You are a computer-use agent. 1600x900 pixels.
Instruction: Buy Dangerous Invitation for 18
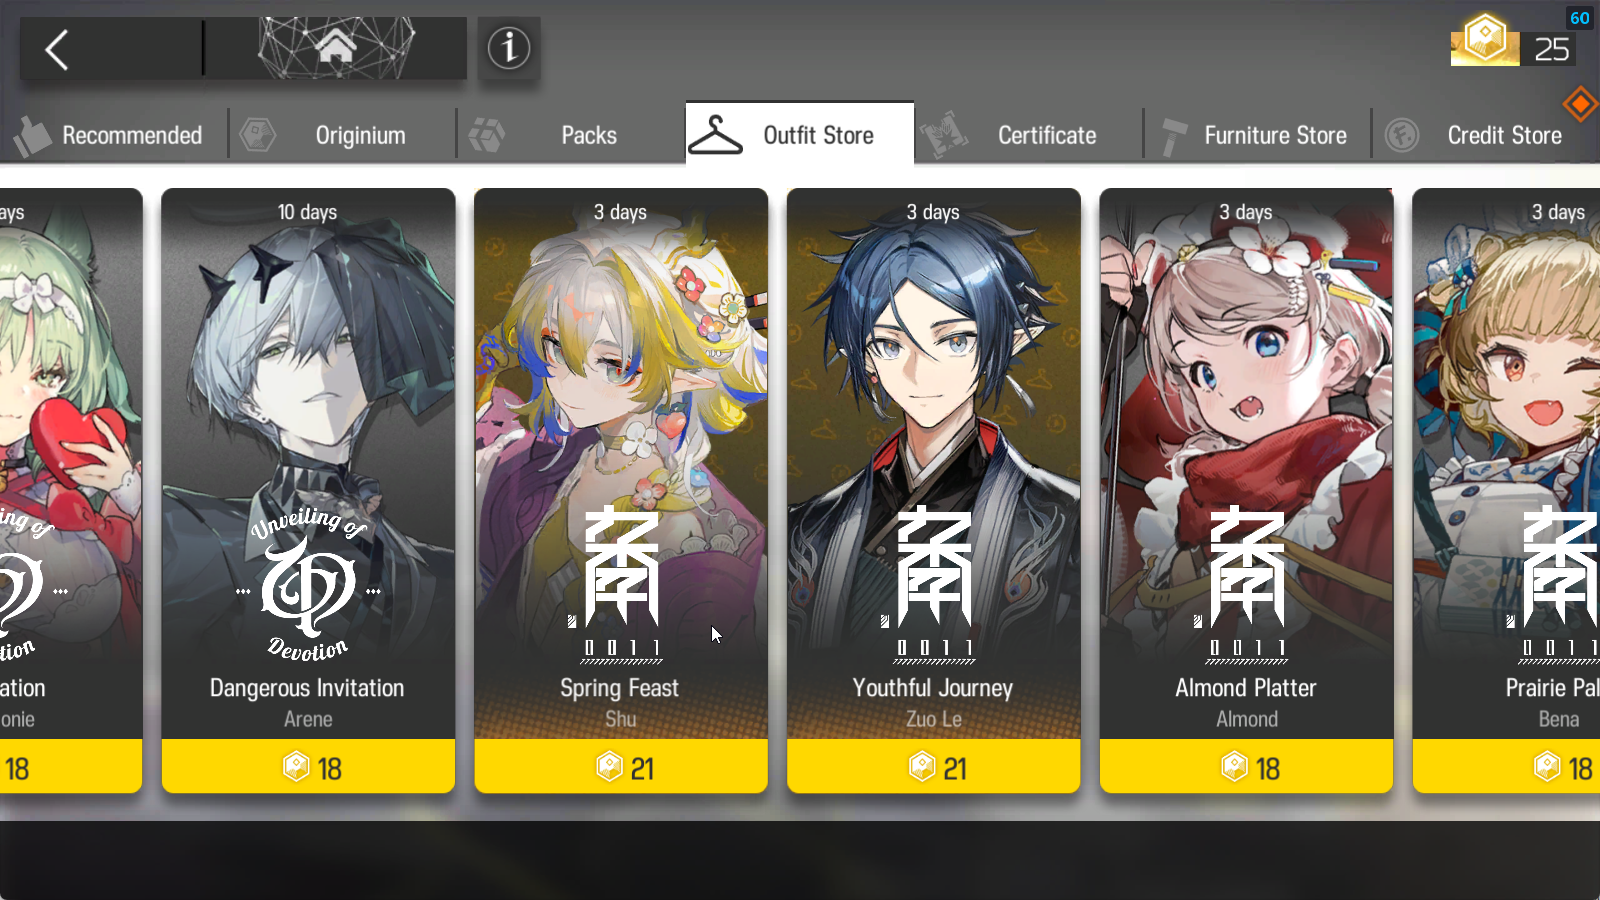point(308,767)
